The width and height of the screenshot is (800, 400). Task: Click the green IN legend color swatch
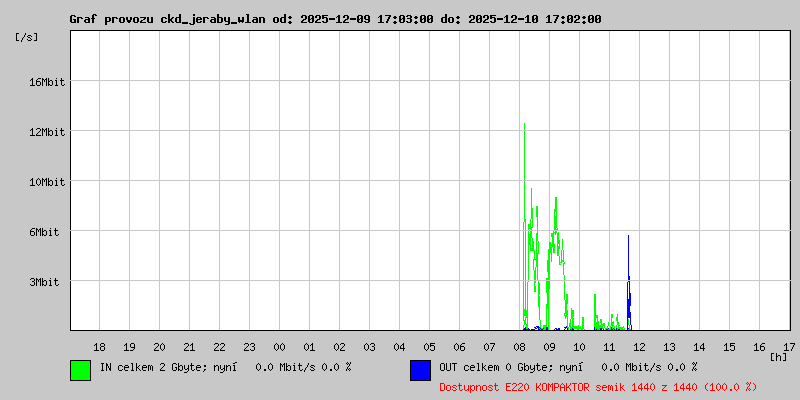point(81,370)
